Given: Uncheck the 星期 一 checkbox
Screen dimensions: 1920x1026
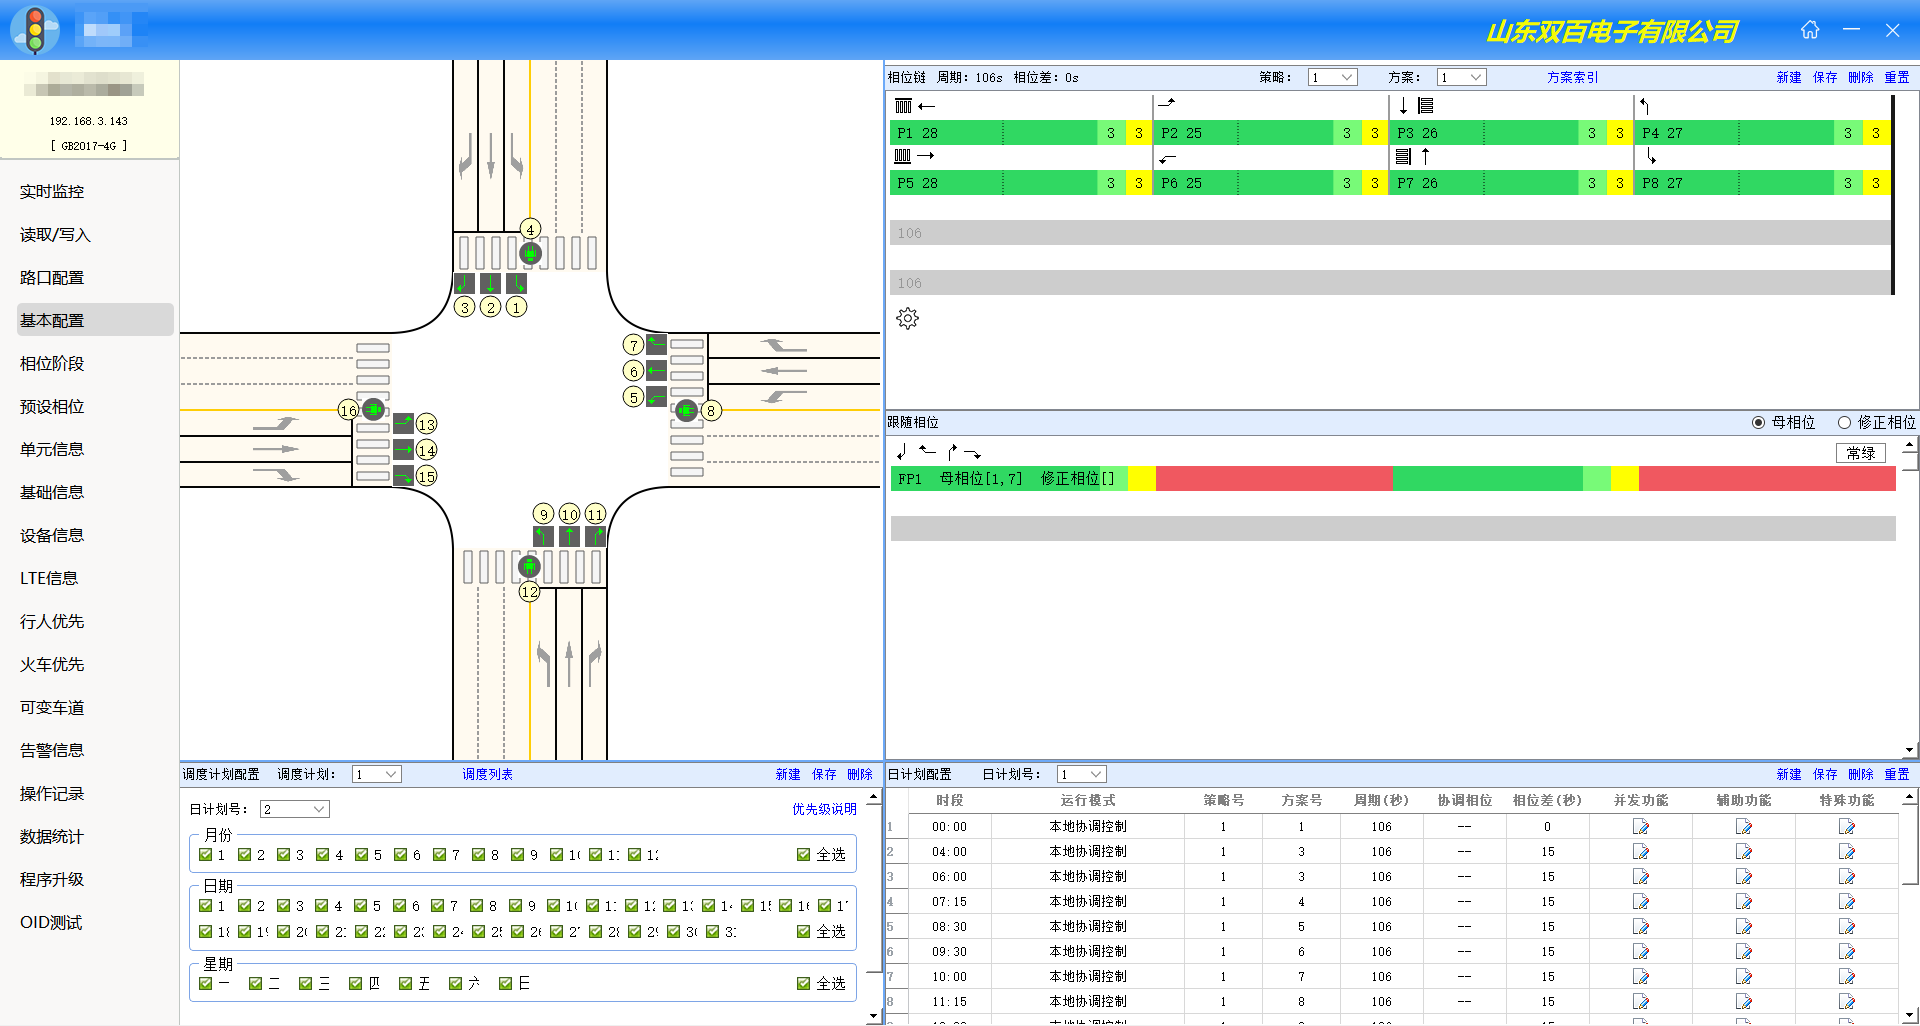Looking at the screenshot, I should (x=206, y=984).
